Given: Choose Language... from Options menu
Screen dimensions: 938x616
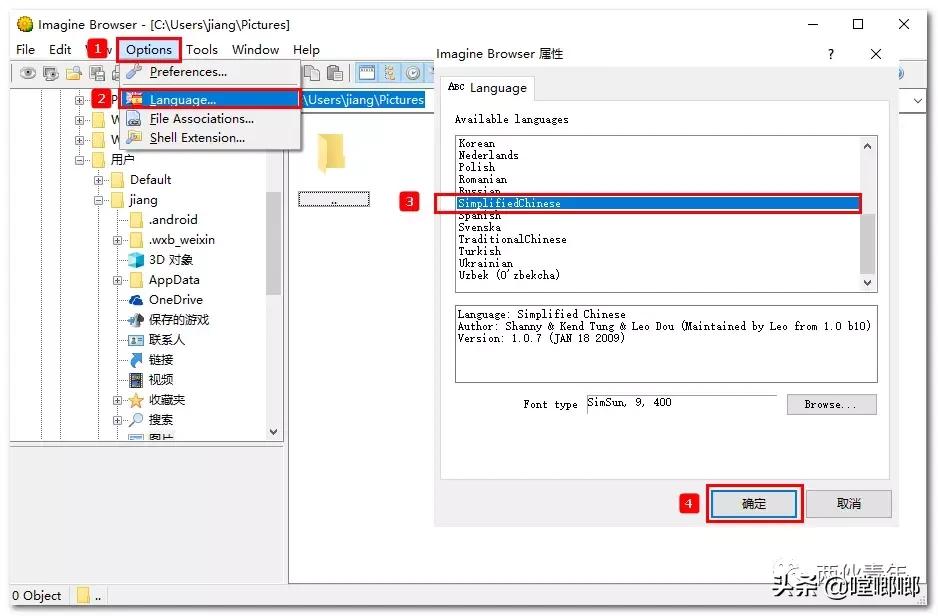Looking at the screenshot, I should click(x=209, y=99).
